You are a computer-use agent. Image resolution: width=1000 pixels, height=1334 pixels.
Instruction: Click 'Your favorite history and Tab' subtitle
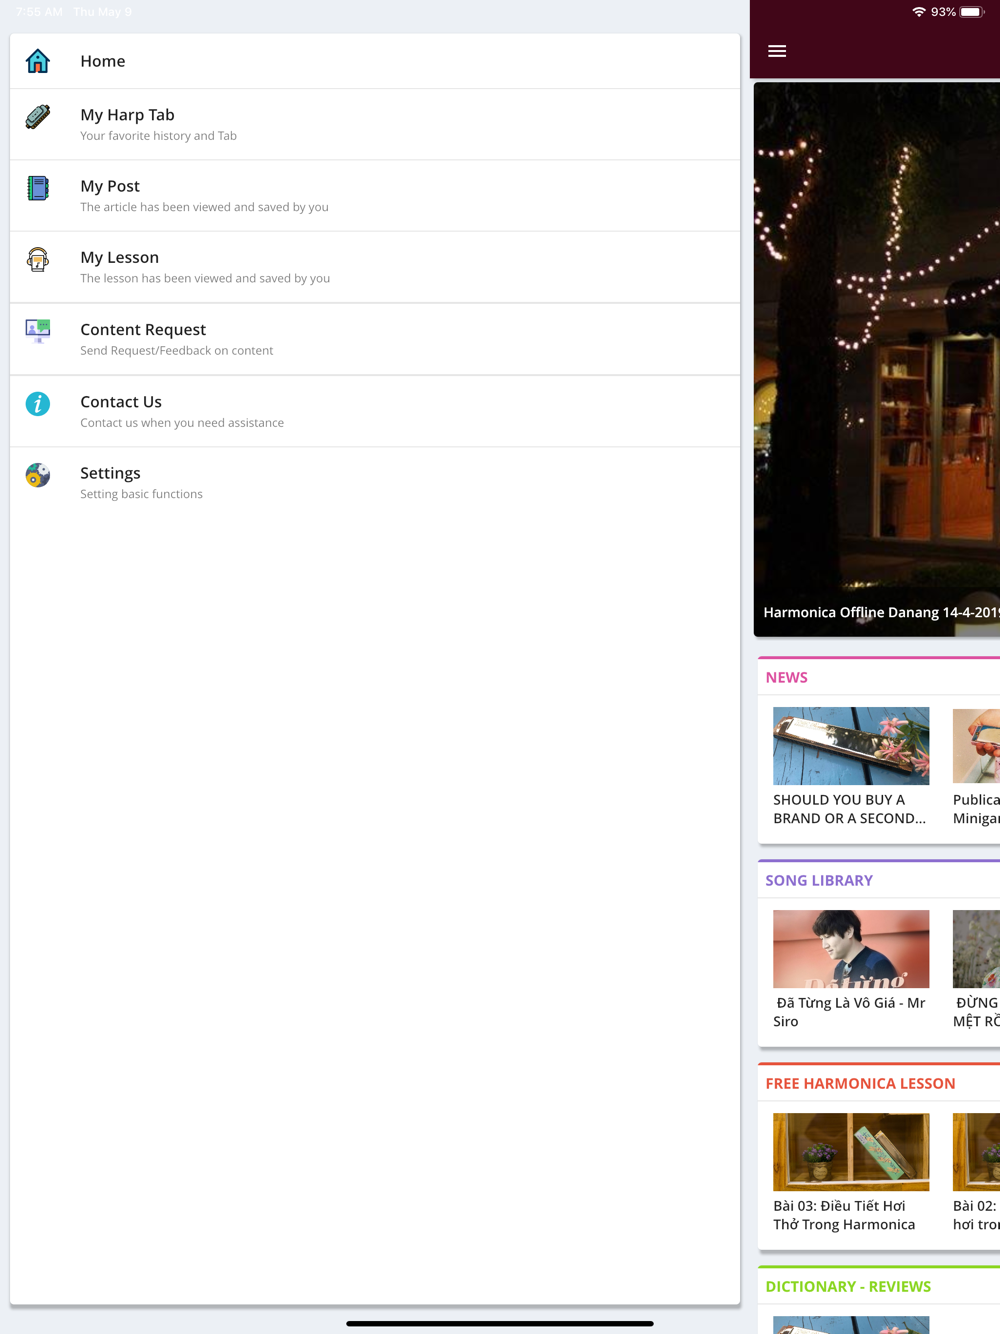click(158, 136)
